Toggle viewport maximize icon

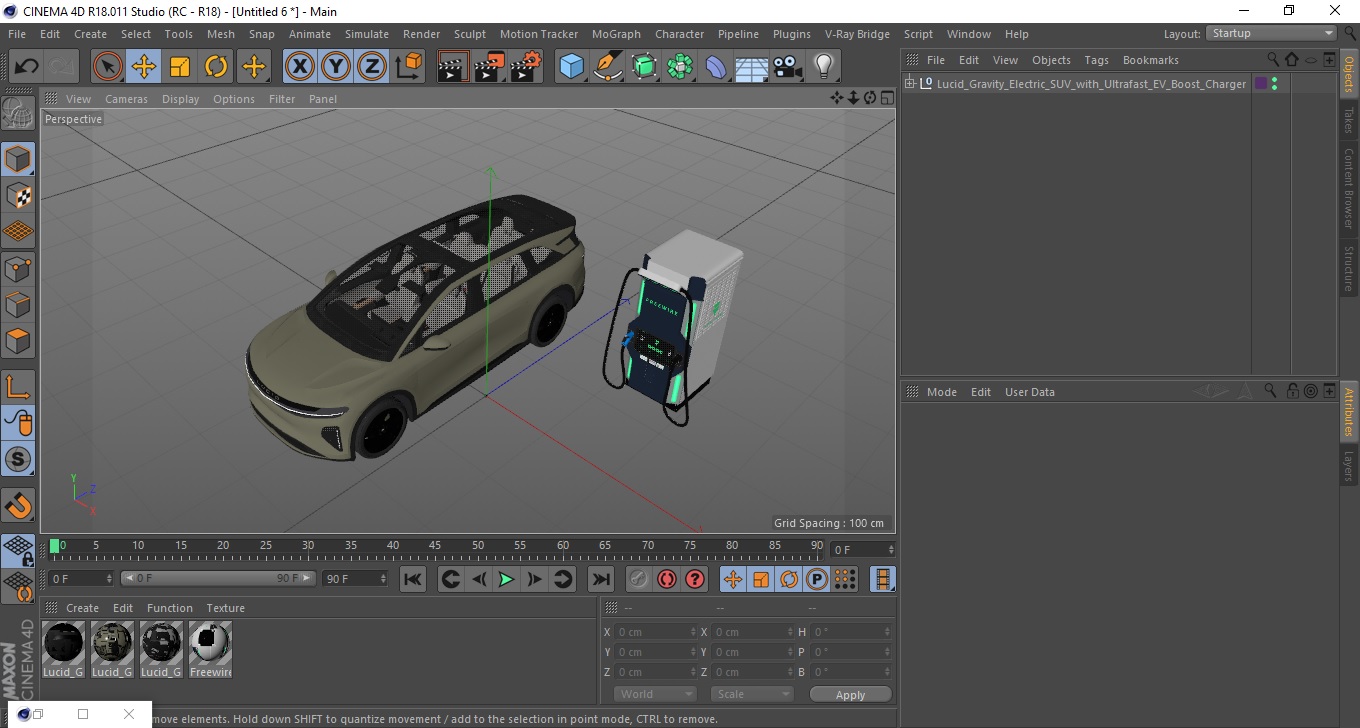[x=887, y=98]
